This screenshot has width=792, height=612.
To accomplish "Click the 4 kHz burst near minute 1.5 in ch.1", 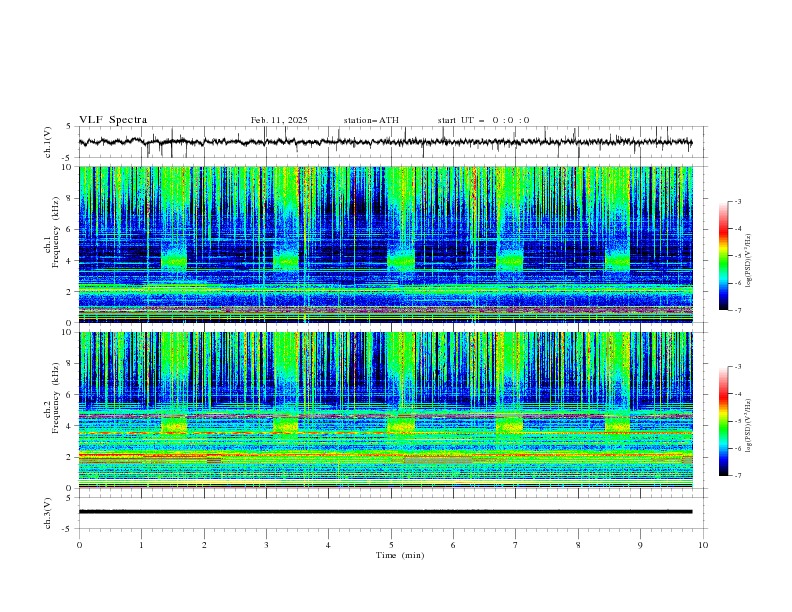I will tap(174, 260).
